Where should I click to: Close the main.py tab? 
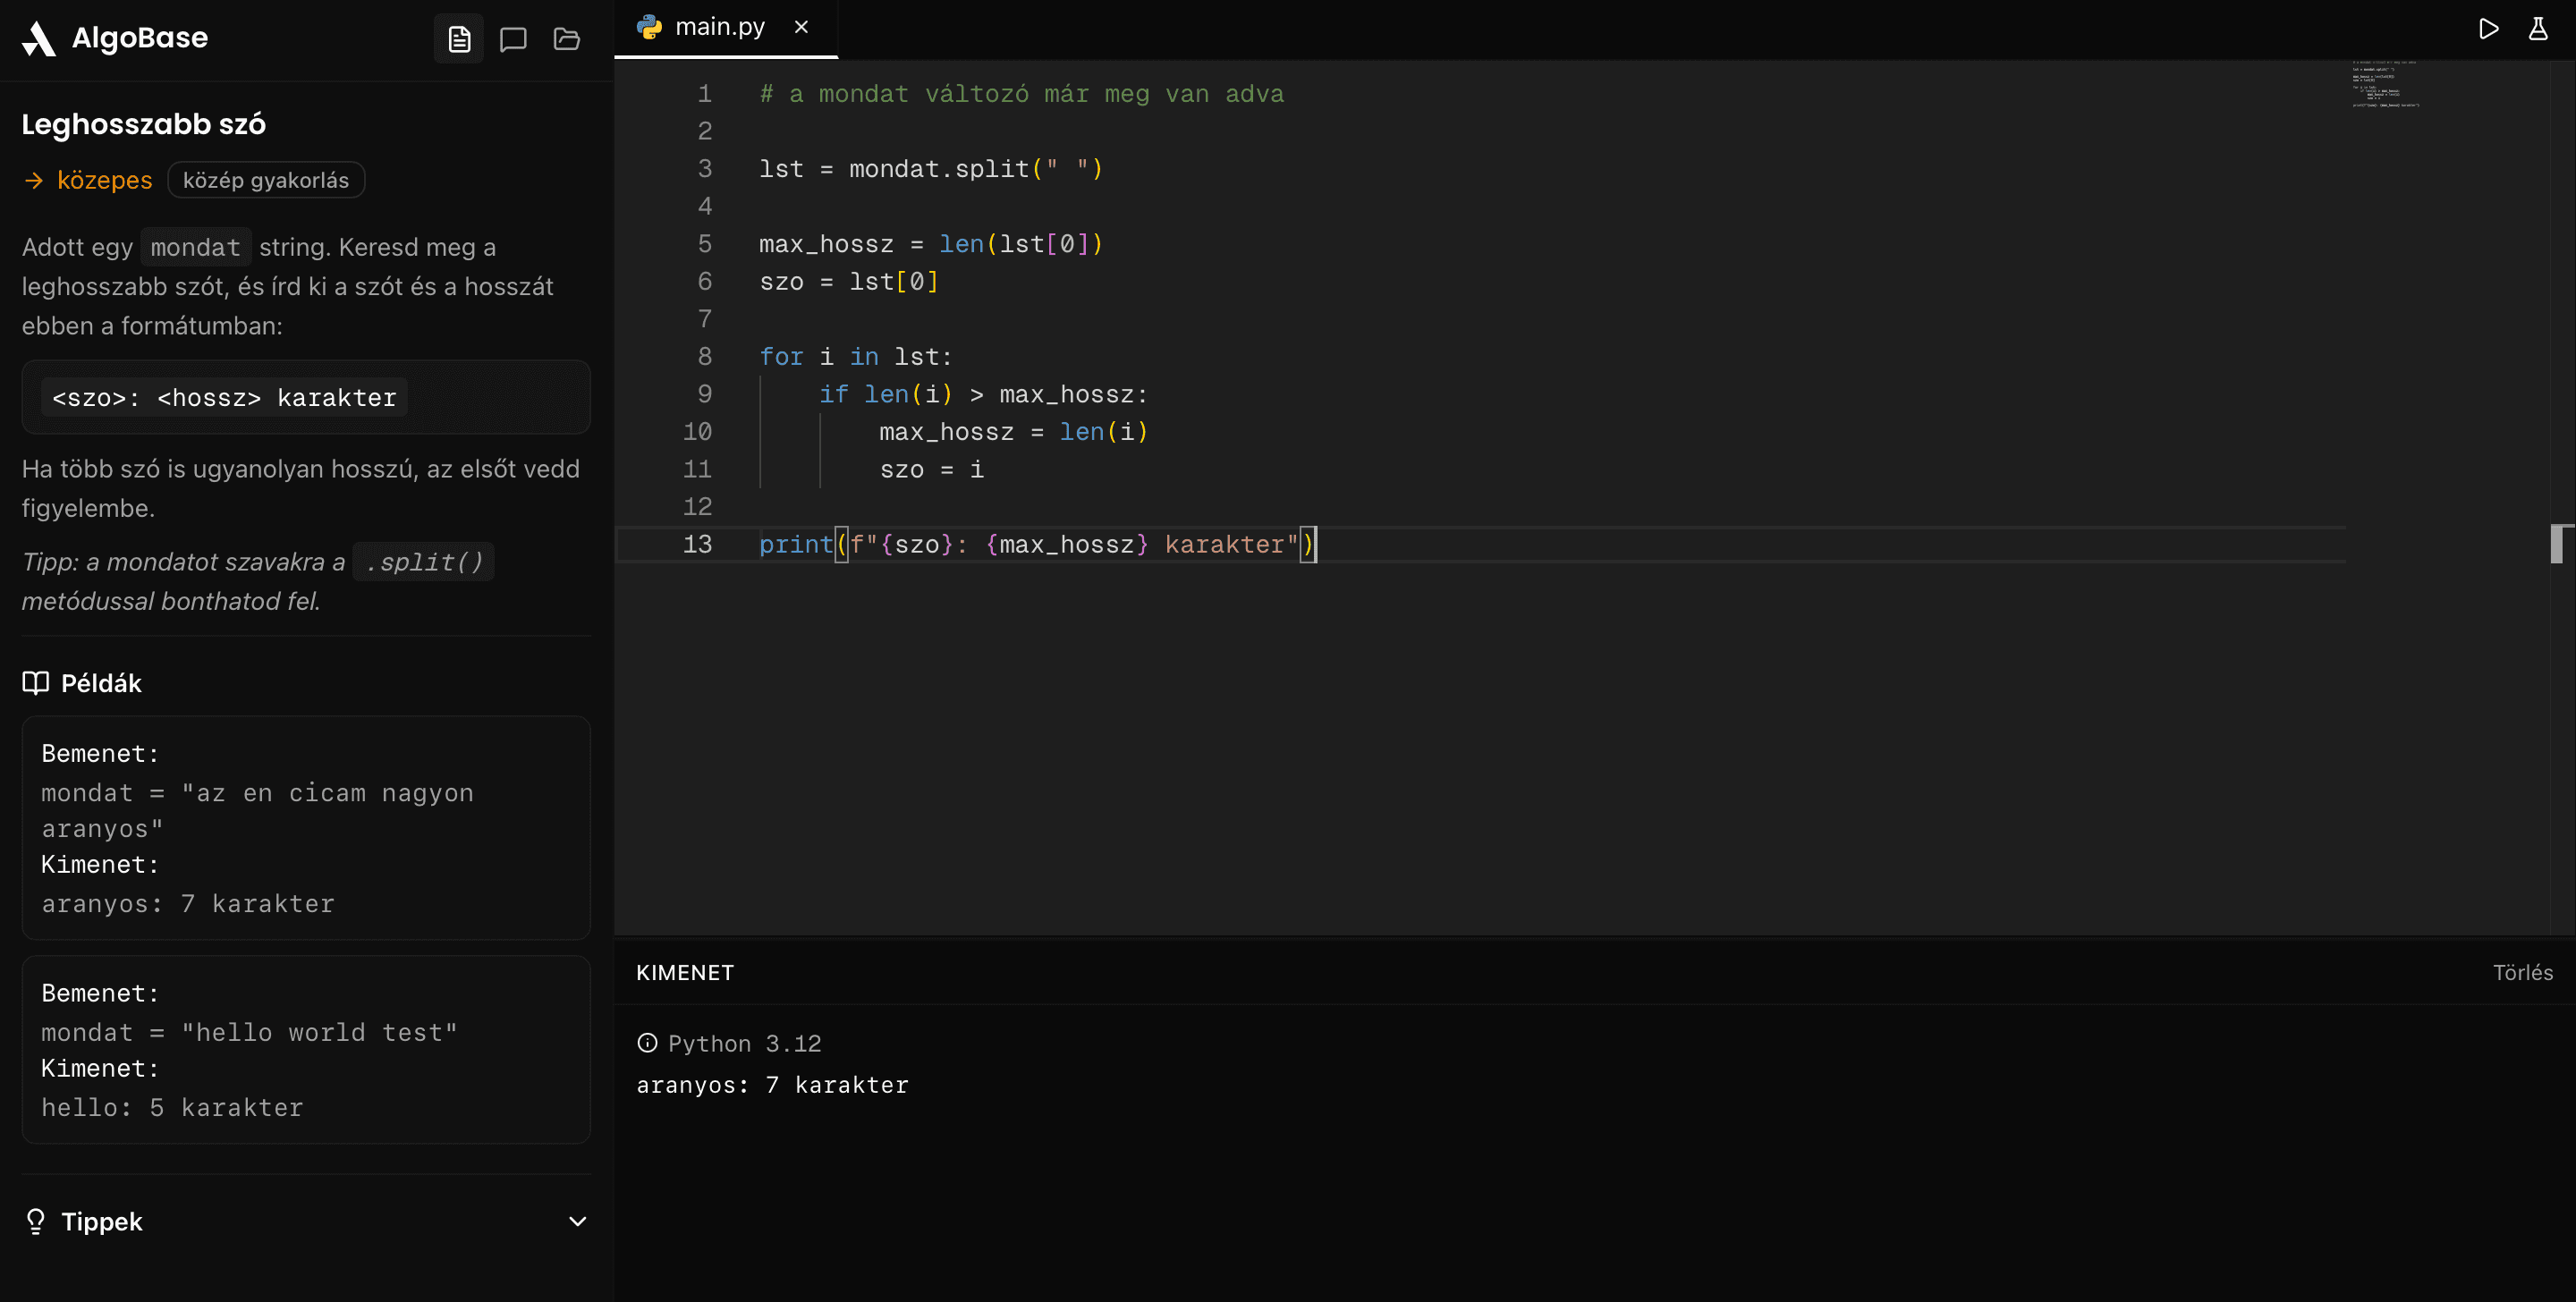[x=801, y=27]
